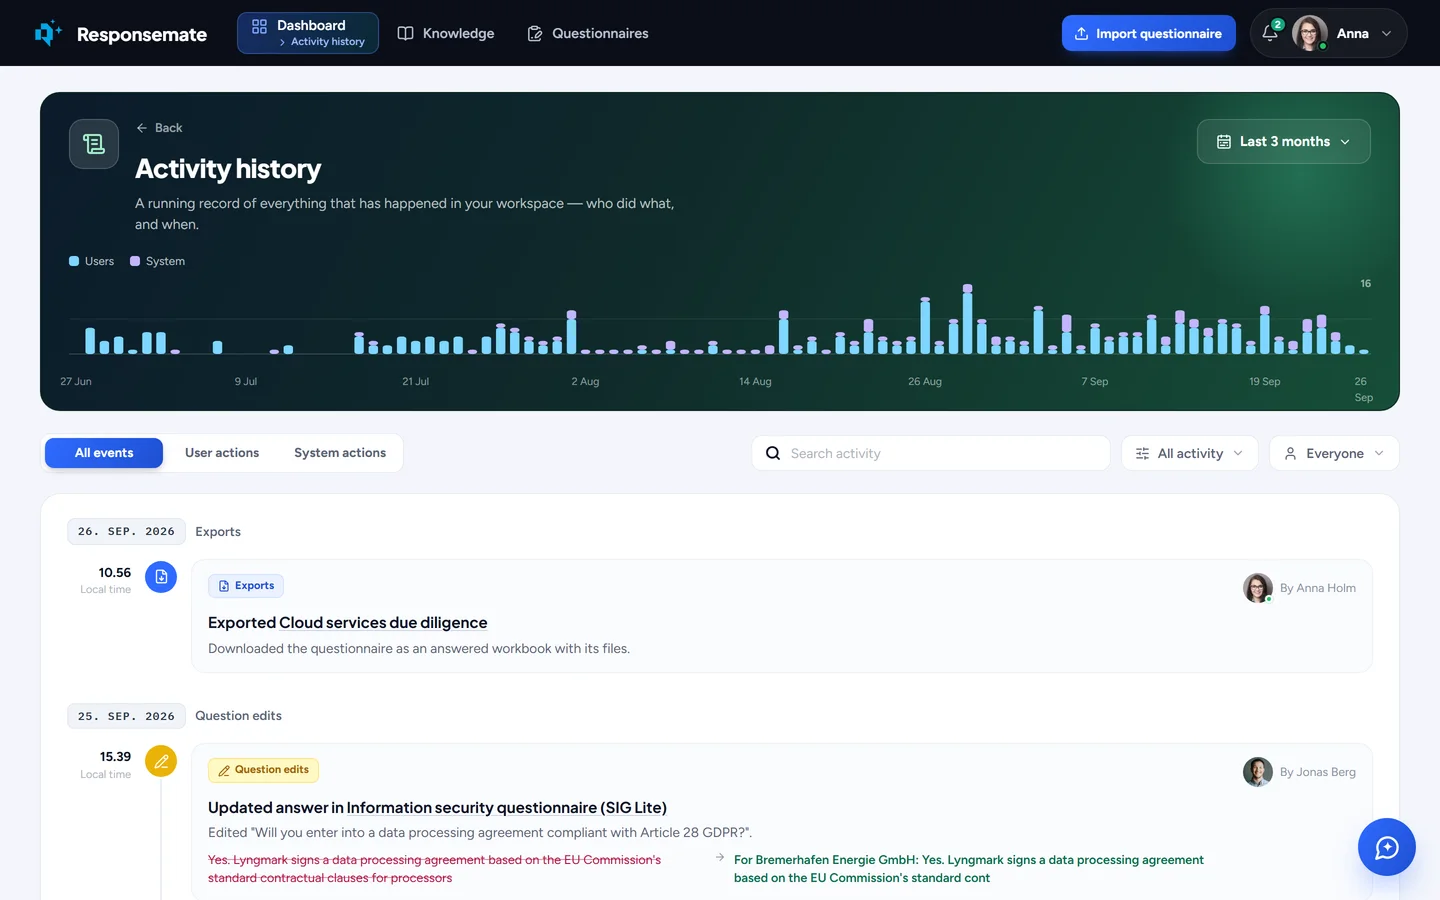This screenshot has height=900, width=1440.
Task: Click the 26. SEP. 2026 date label
Action: [x=126, y=532]
